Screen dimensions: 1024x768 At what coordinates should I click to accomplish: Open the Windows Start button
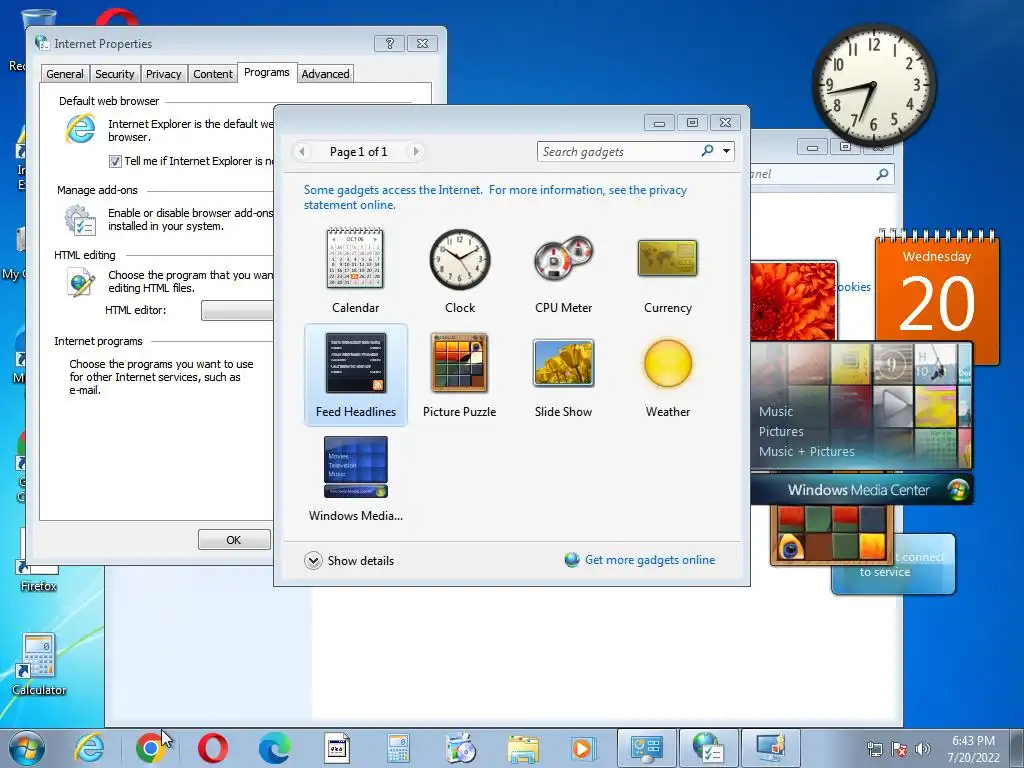[27, 748]
